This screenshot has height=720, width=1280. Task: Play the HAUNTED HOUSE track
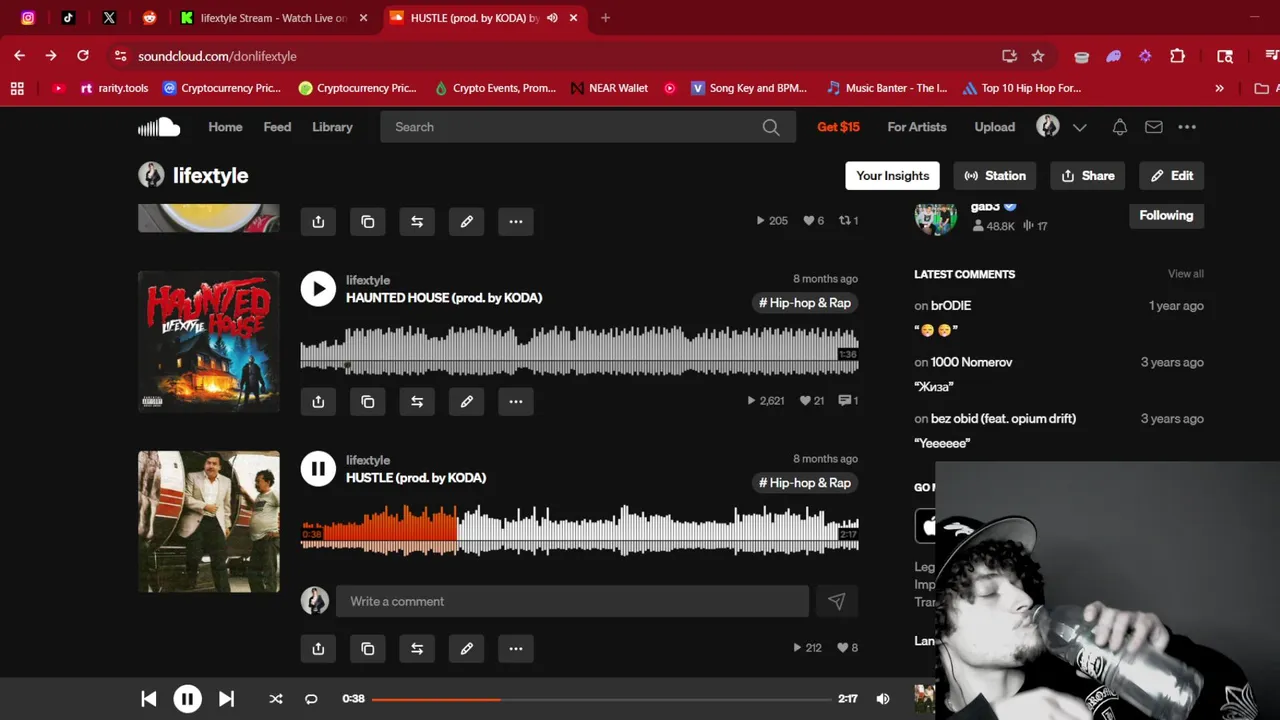(318, 289)
